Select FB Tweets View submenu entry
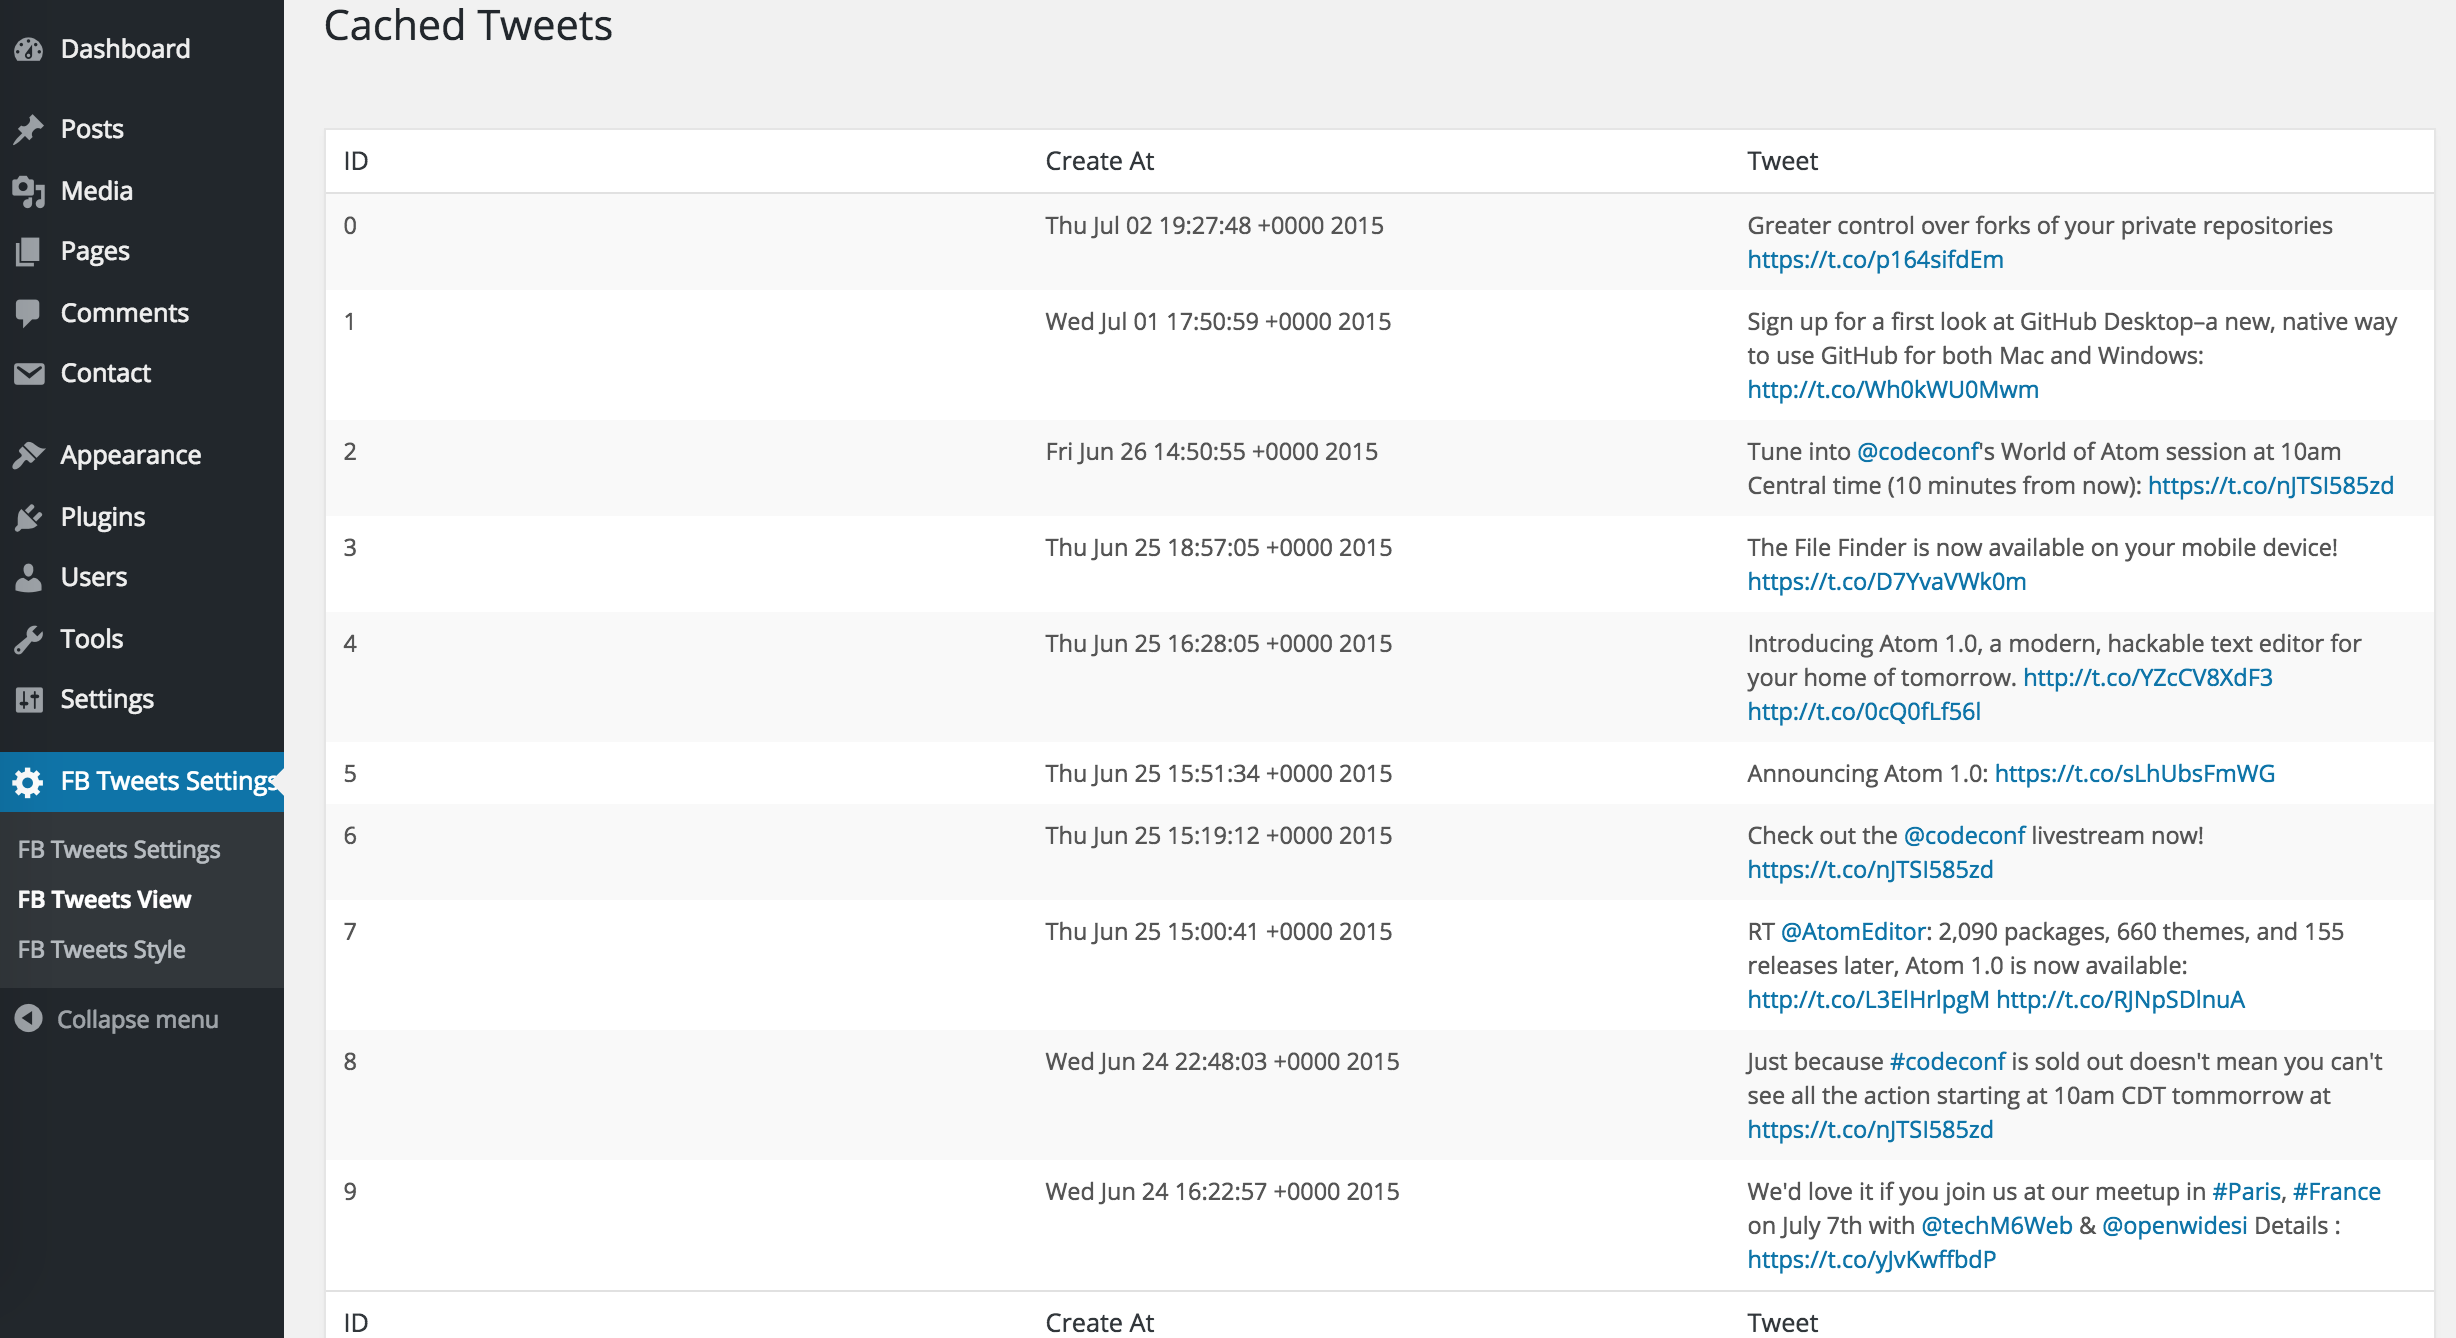This screenshot has height=1338, width=2456. [x=104, y=899]
